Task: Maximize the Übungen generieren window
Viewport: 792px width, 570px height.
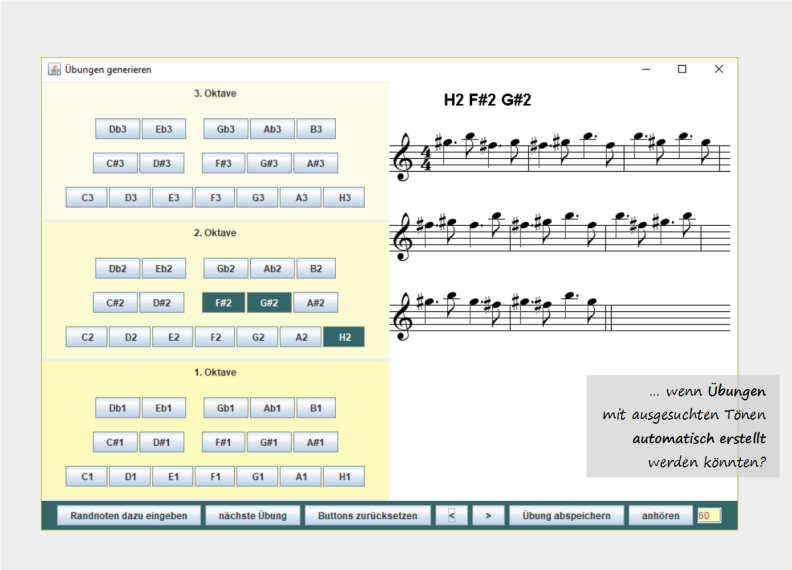Action: [x=682, y=69]
